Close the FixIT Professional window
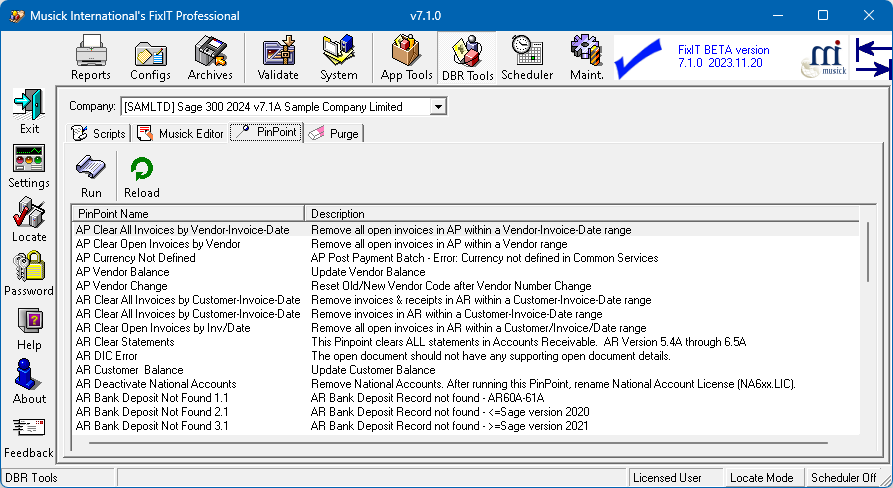The height and width of the screenshot is (488, 893). pyautogui.click(x=869, y=15)
